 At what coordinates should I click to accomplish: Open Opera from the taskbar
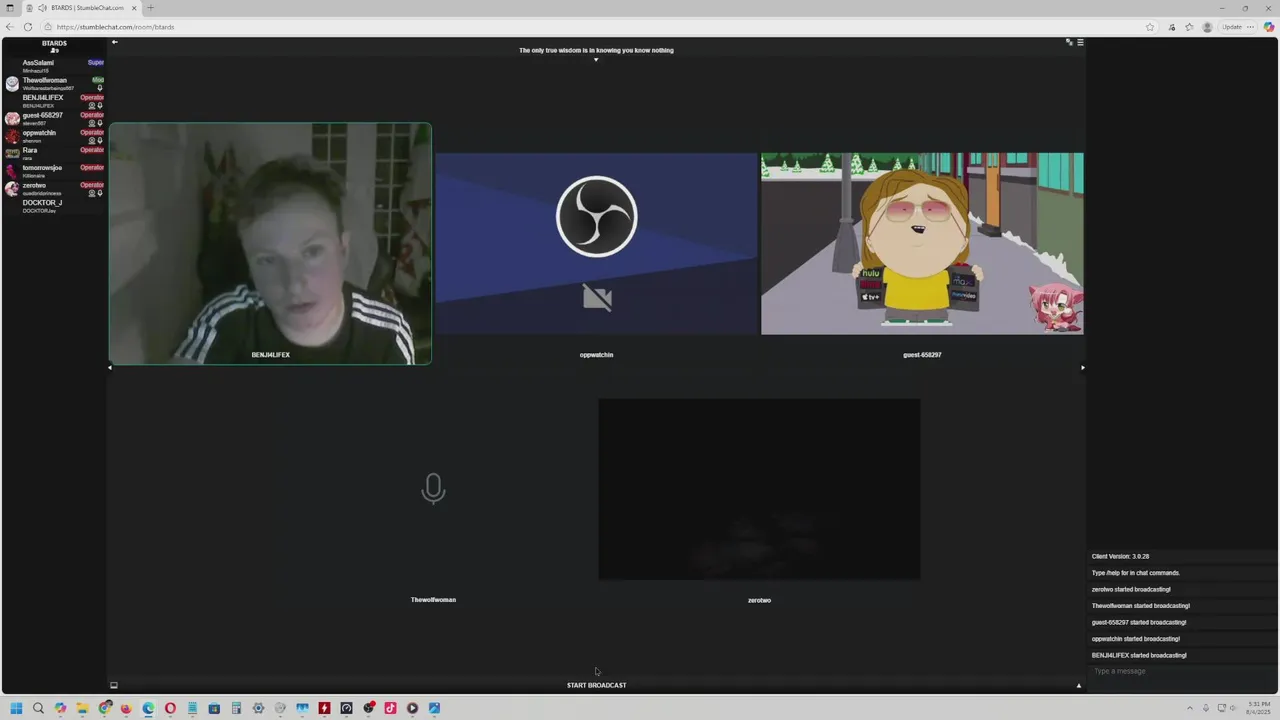pos(170,708)
